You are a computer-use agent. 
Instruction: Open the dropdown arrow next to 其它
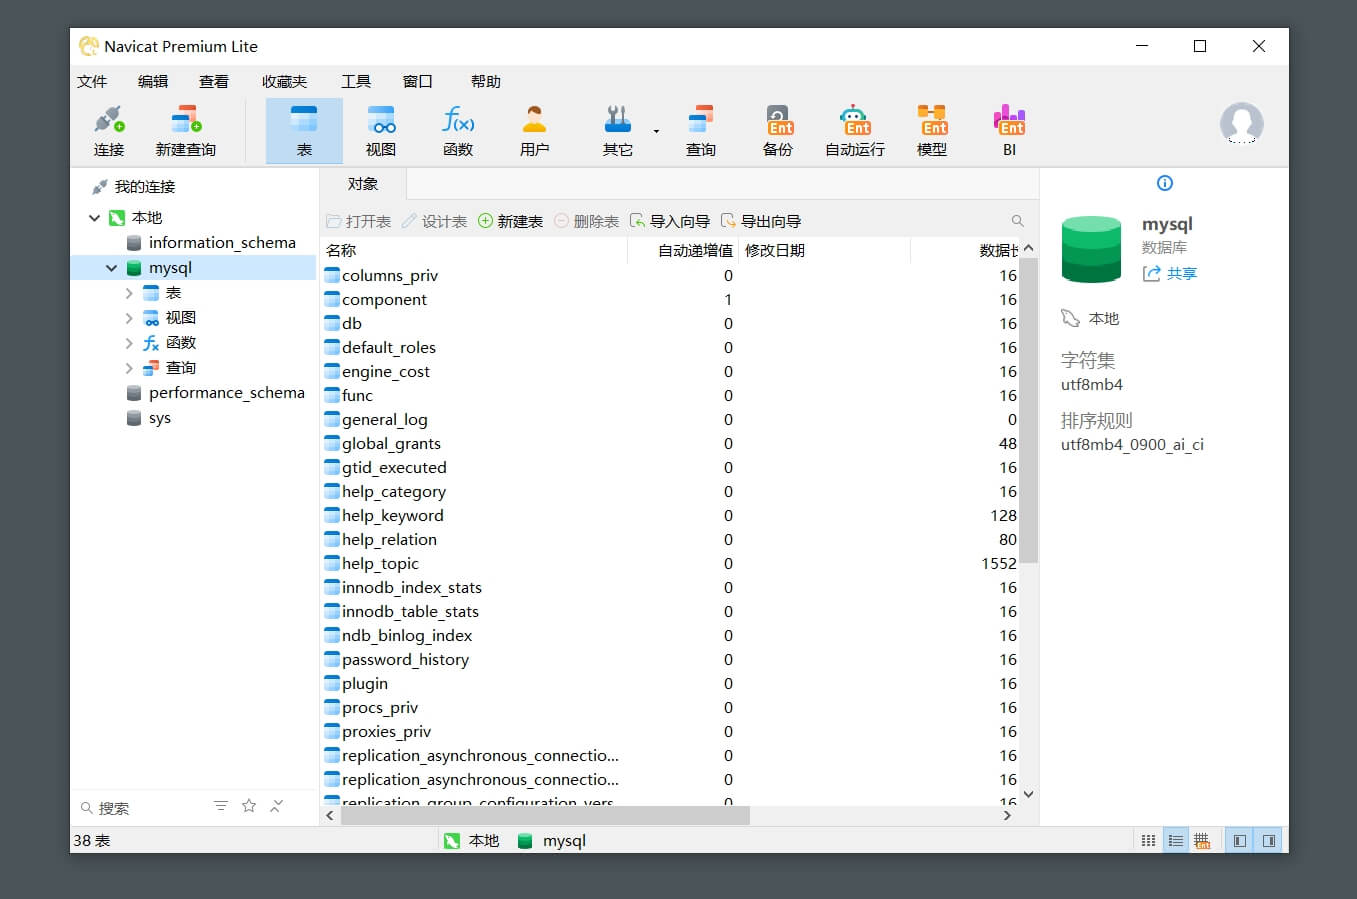pos(656,131)
